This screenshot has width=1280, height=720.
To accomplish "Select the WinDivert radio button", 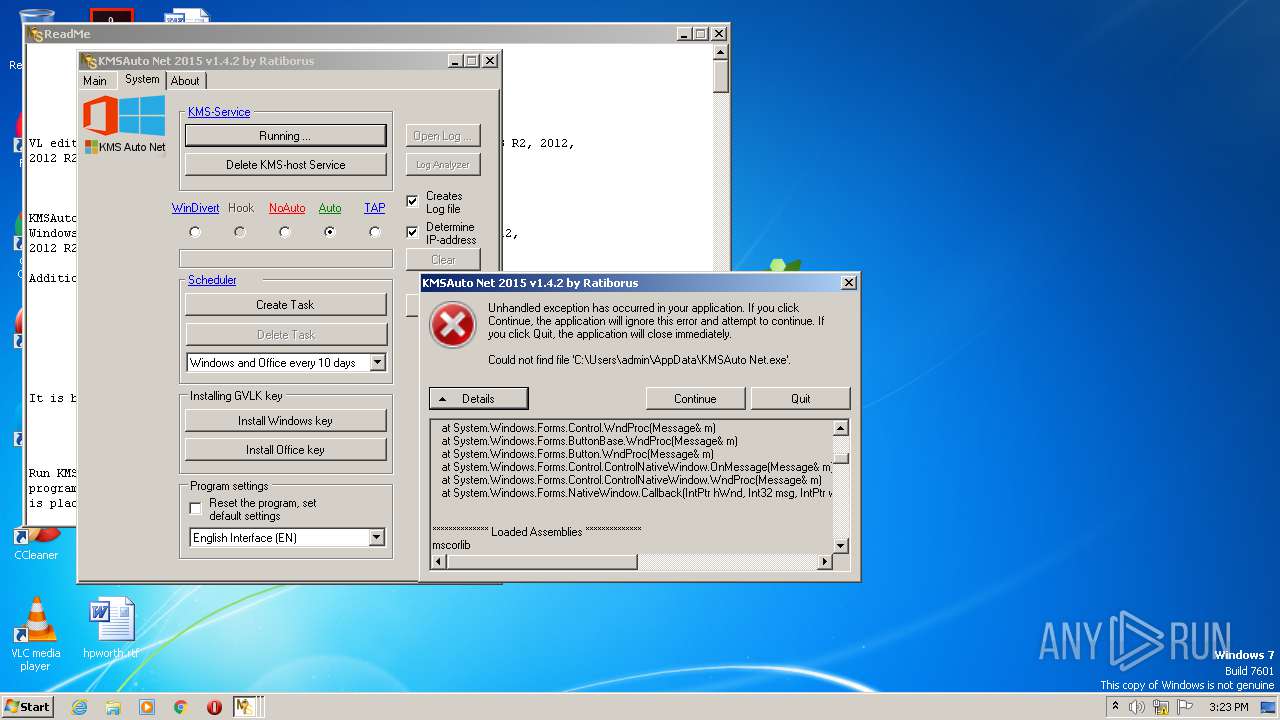I will tap(195, 232).
